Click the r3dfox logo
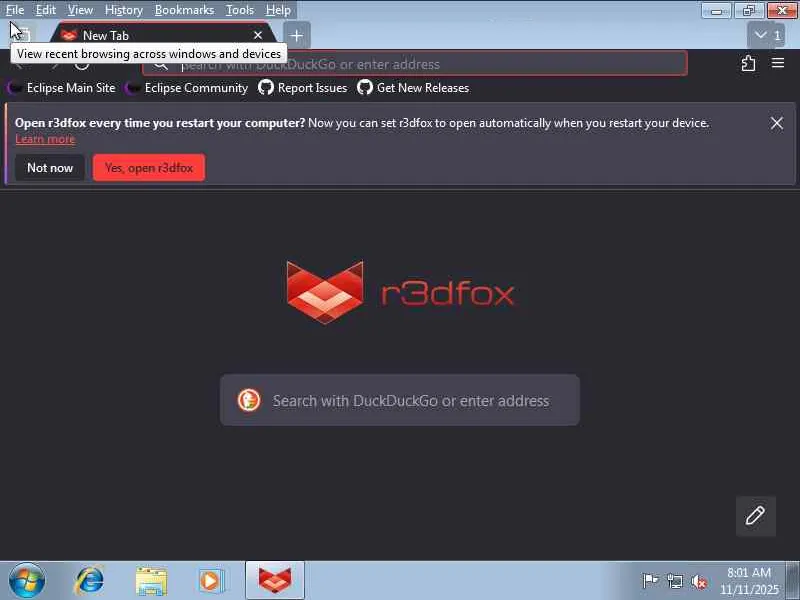 (x=401, y=292)
